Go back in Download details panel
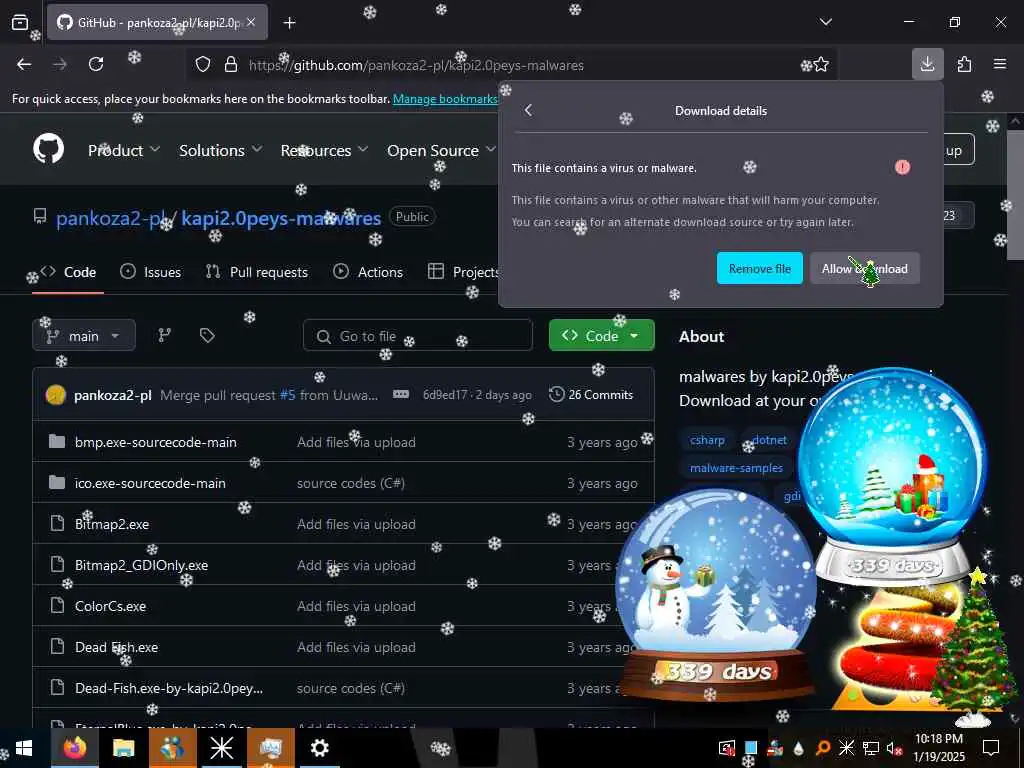The width and height of the screenshot is (1024, 768). [x=528, y=110]
